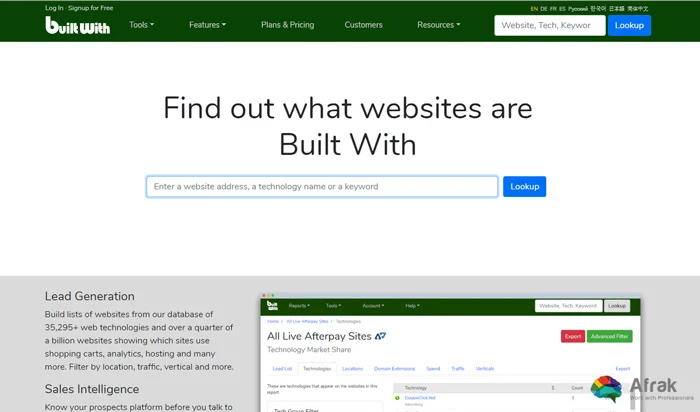Viewport: 700px width, 412px height.
Task: Focus the header Website, Tech, Keyword search box
Action: [x=550, y=25]
